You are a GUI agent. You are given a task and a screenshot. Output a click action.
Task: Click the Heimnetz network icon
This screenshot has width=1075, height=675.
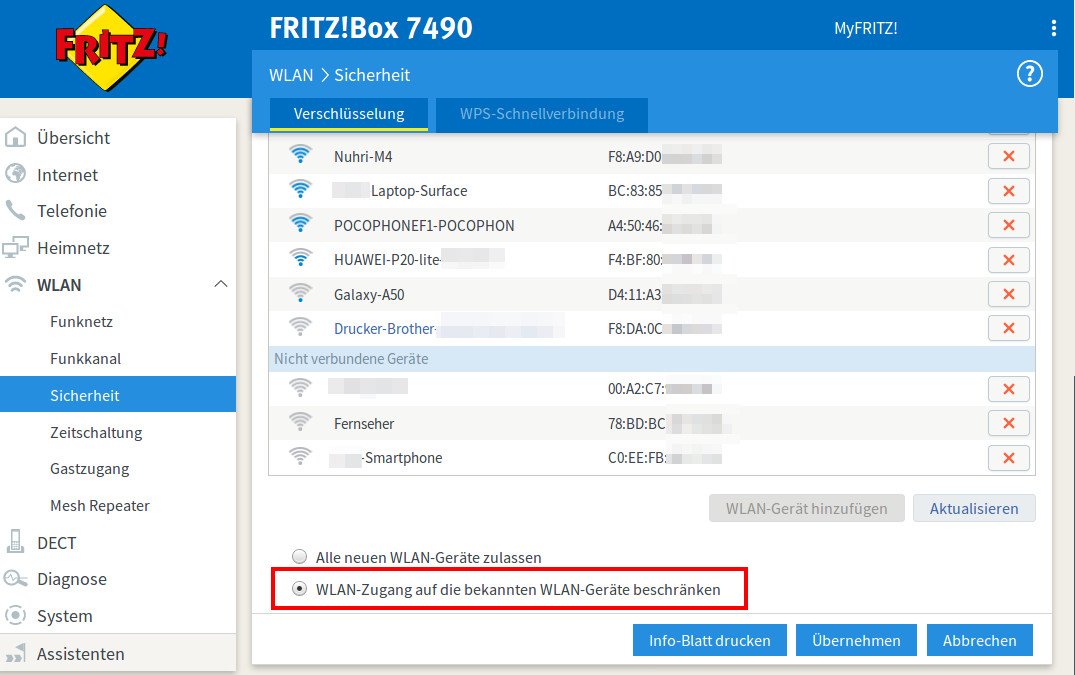[x=15, y=247]
